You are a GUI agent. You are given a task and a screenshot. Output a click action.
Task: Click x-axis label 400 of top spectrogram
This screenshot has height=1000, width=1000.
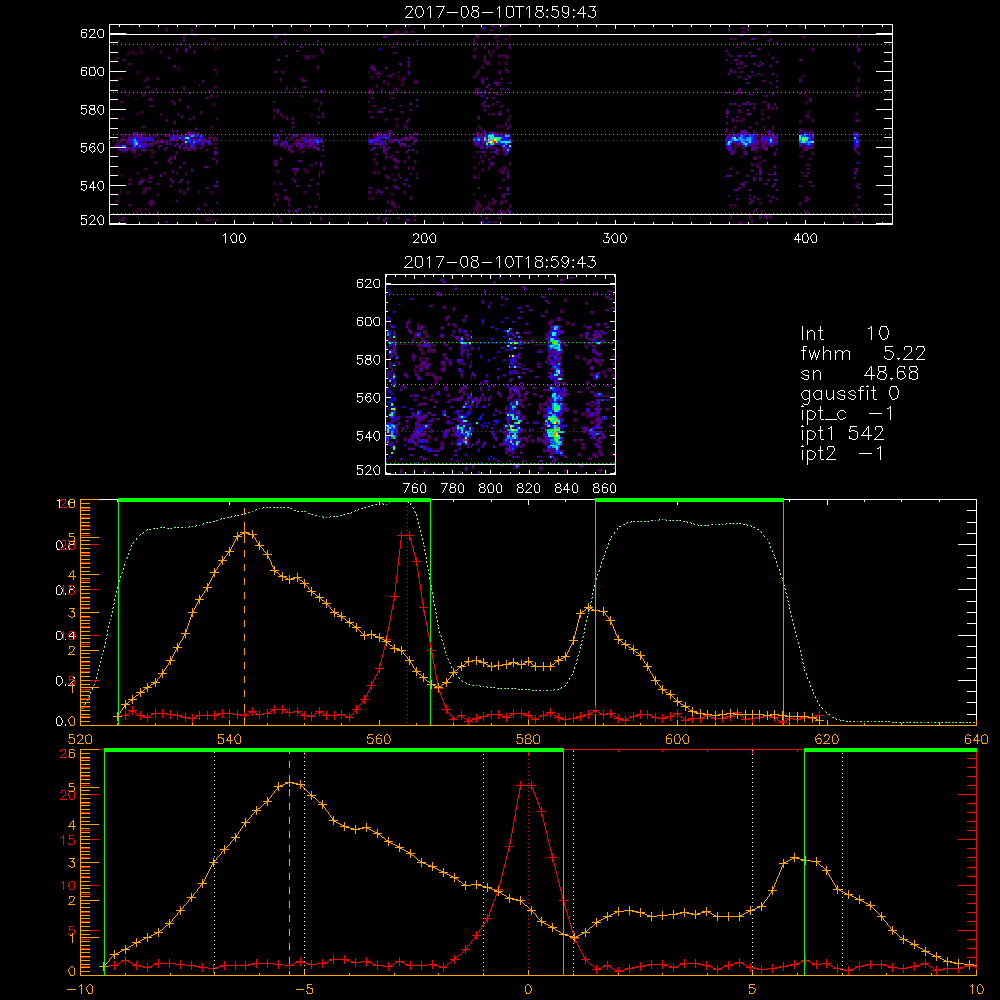(805, 239)
